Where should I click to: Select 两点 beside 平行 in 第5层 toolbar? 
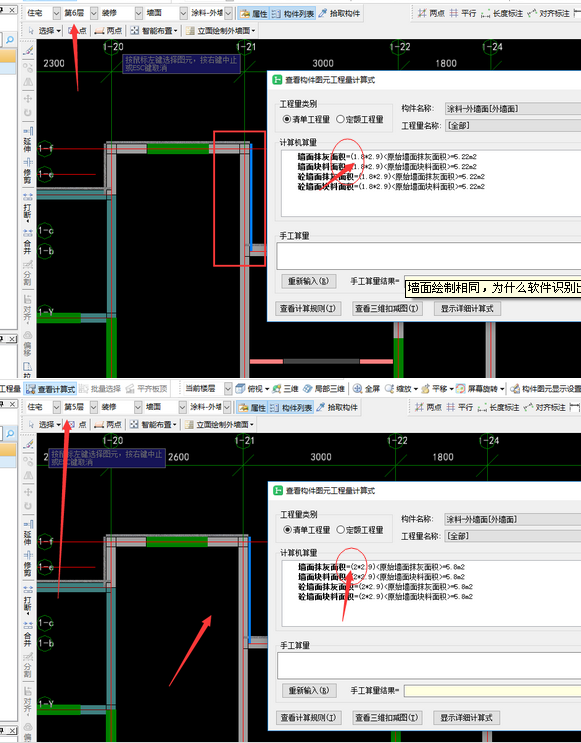(428, 408)
